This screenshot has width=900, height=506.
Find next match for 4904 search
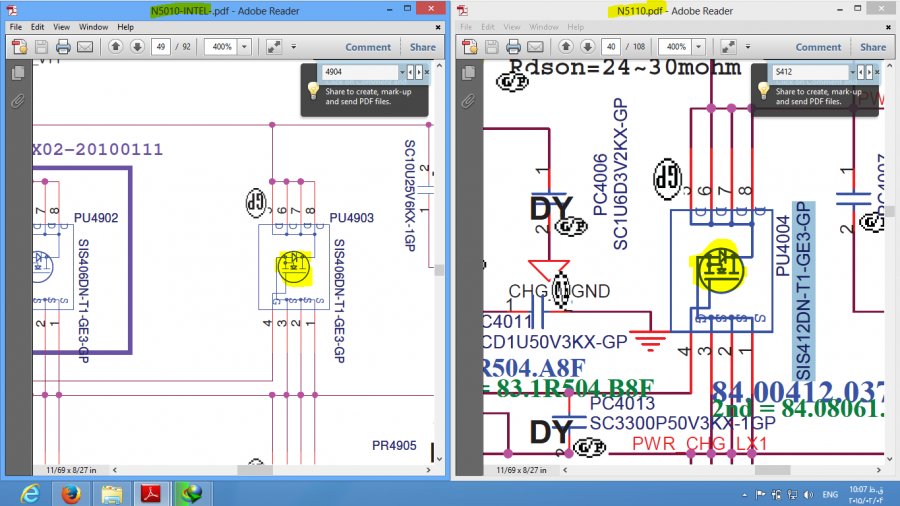pyautogui.click(x=418, y=72)
